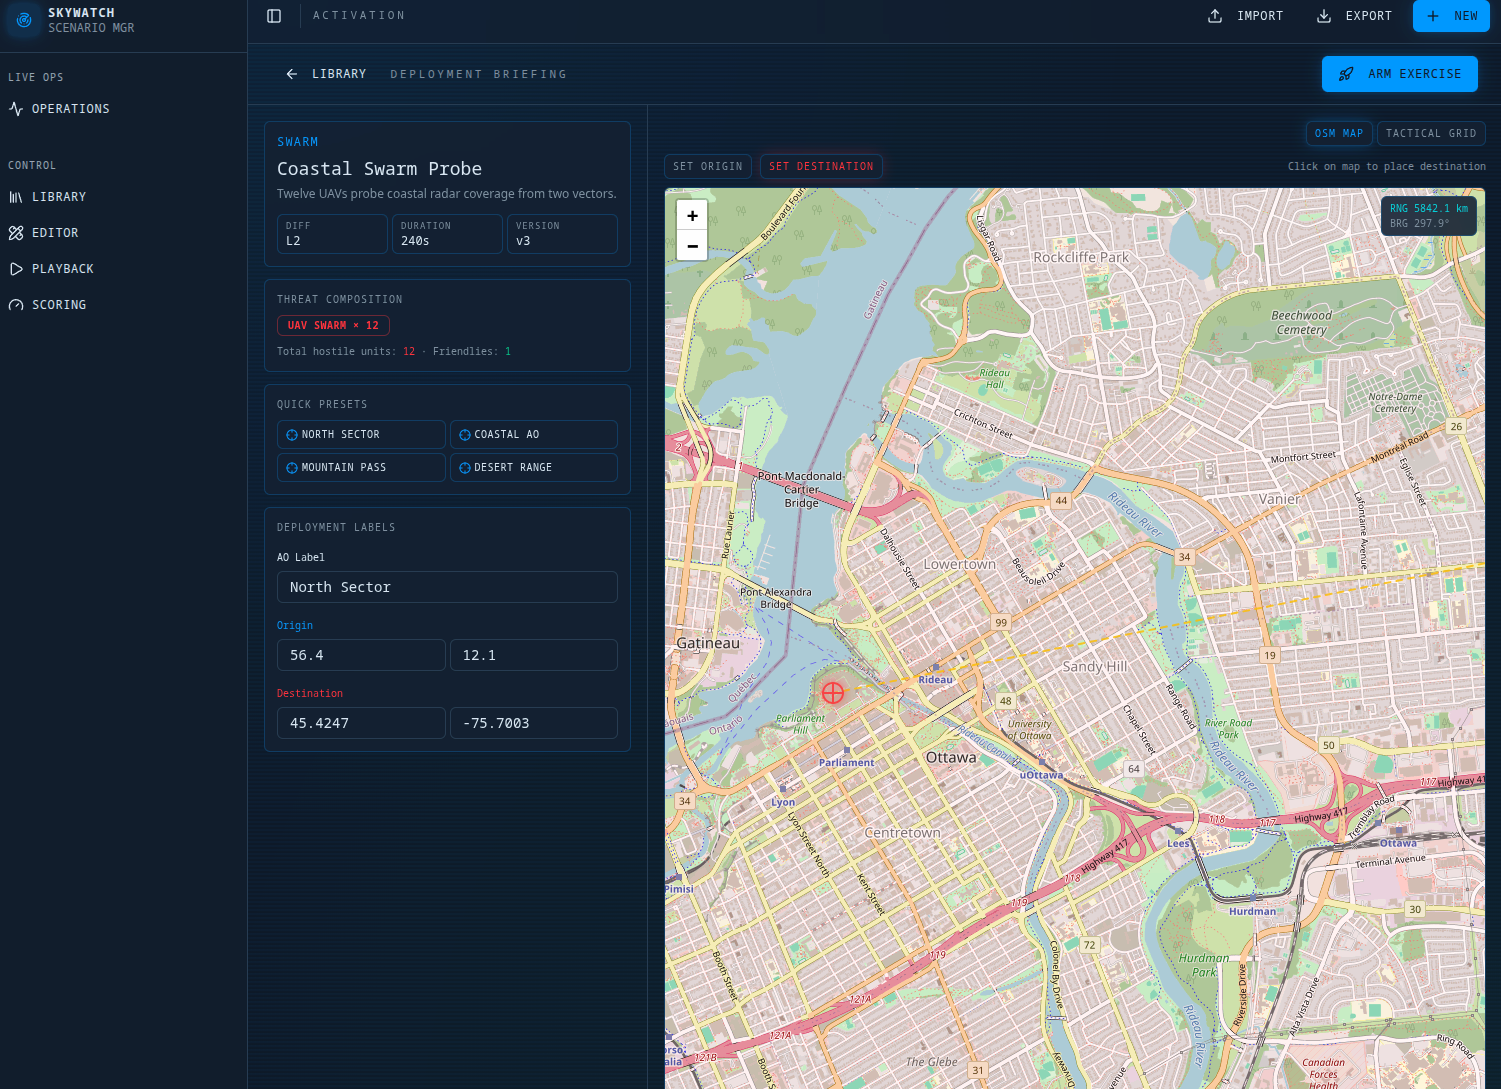Screen dimensions: 1501x1089
Task: Click the Desert Range preset target icon
Action: coord(465,468)
